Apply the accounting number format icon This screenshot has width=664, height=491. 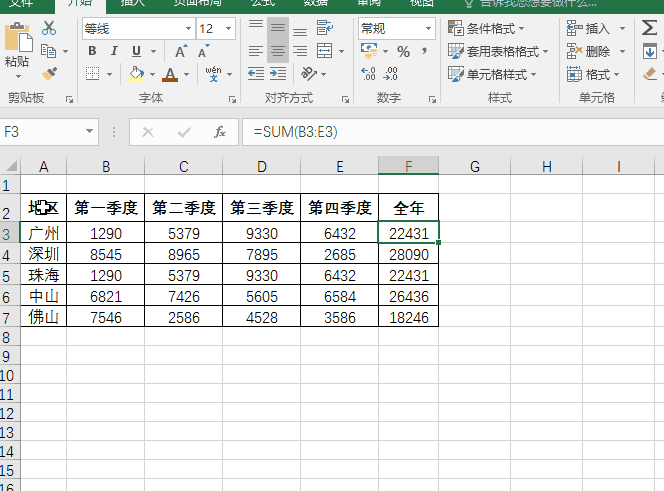point(369,51)
